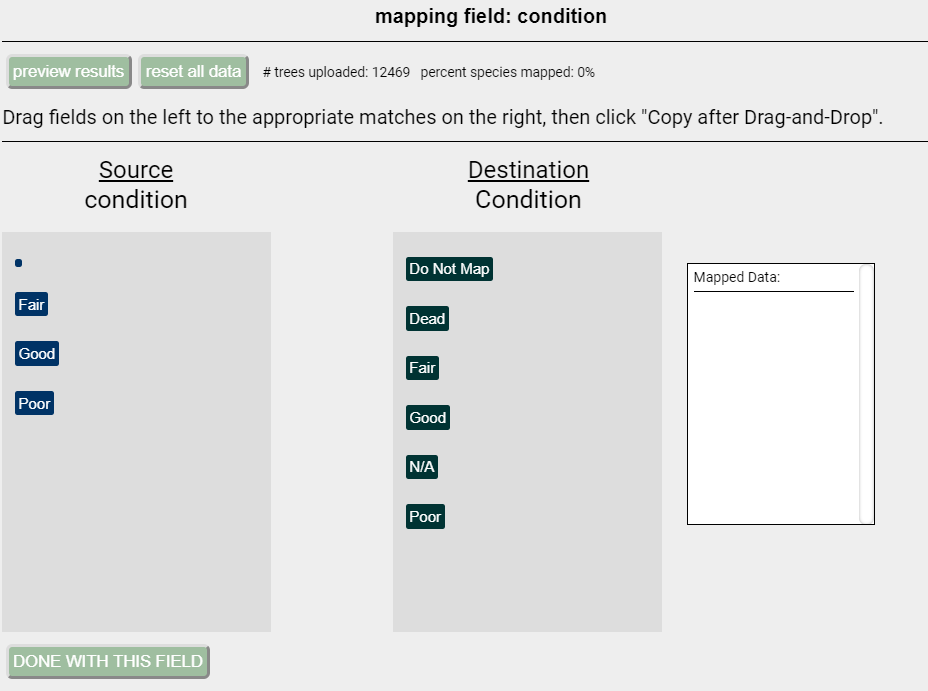
Task: Select the "Good" destination tag
Action: tap(428, 417)
